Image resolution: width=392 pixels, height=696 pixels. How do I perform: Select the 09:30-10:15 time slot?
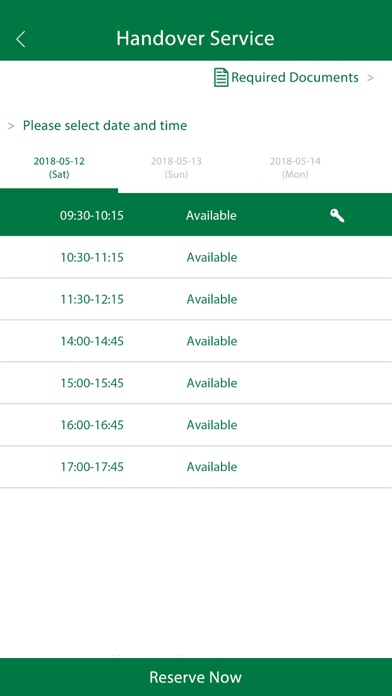(x=196, y=215)
